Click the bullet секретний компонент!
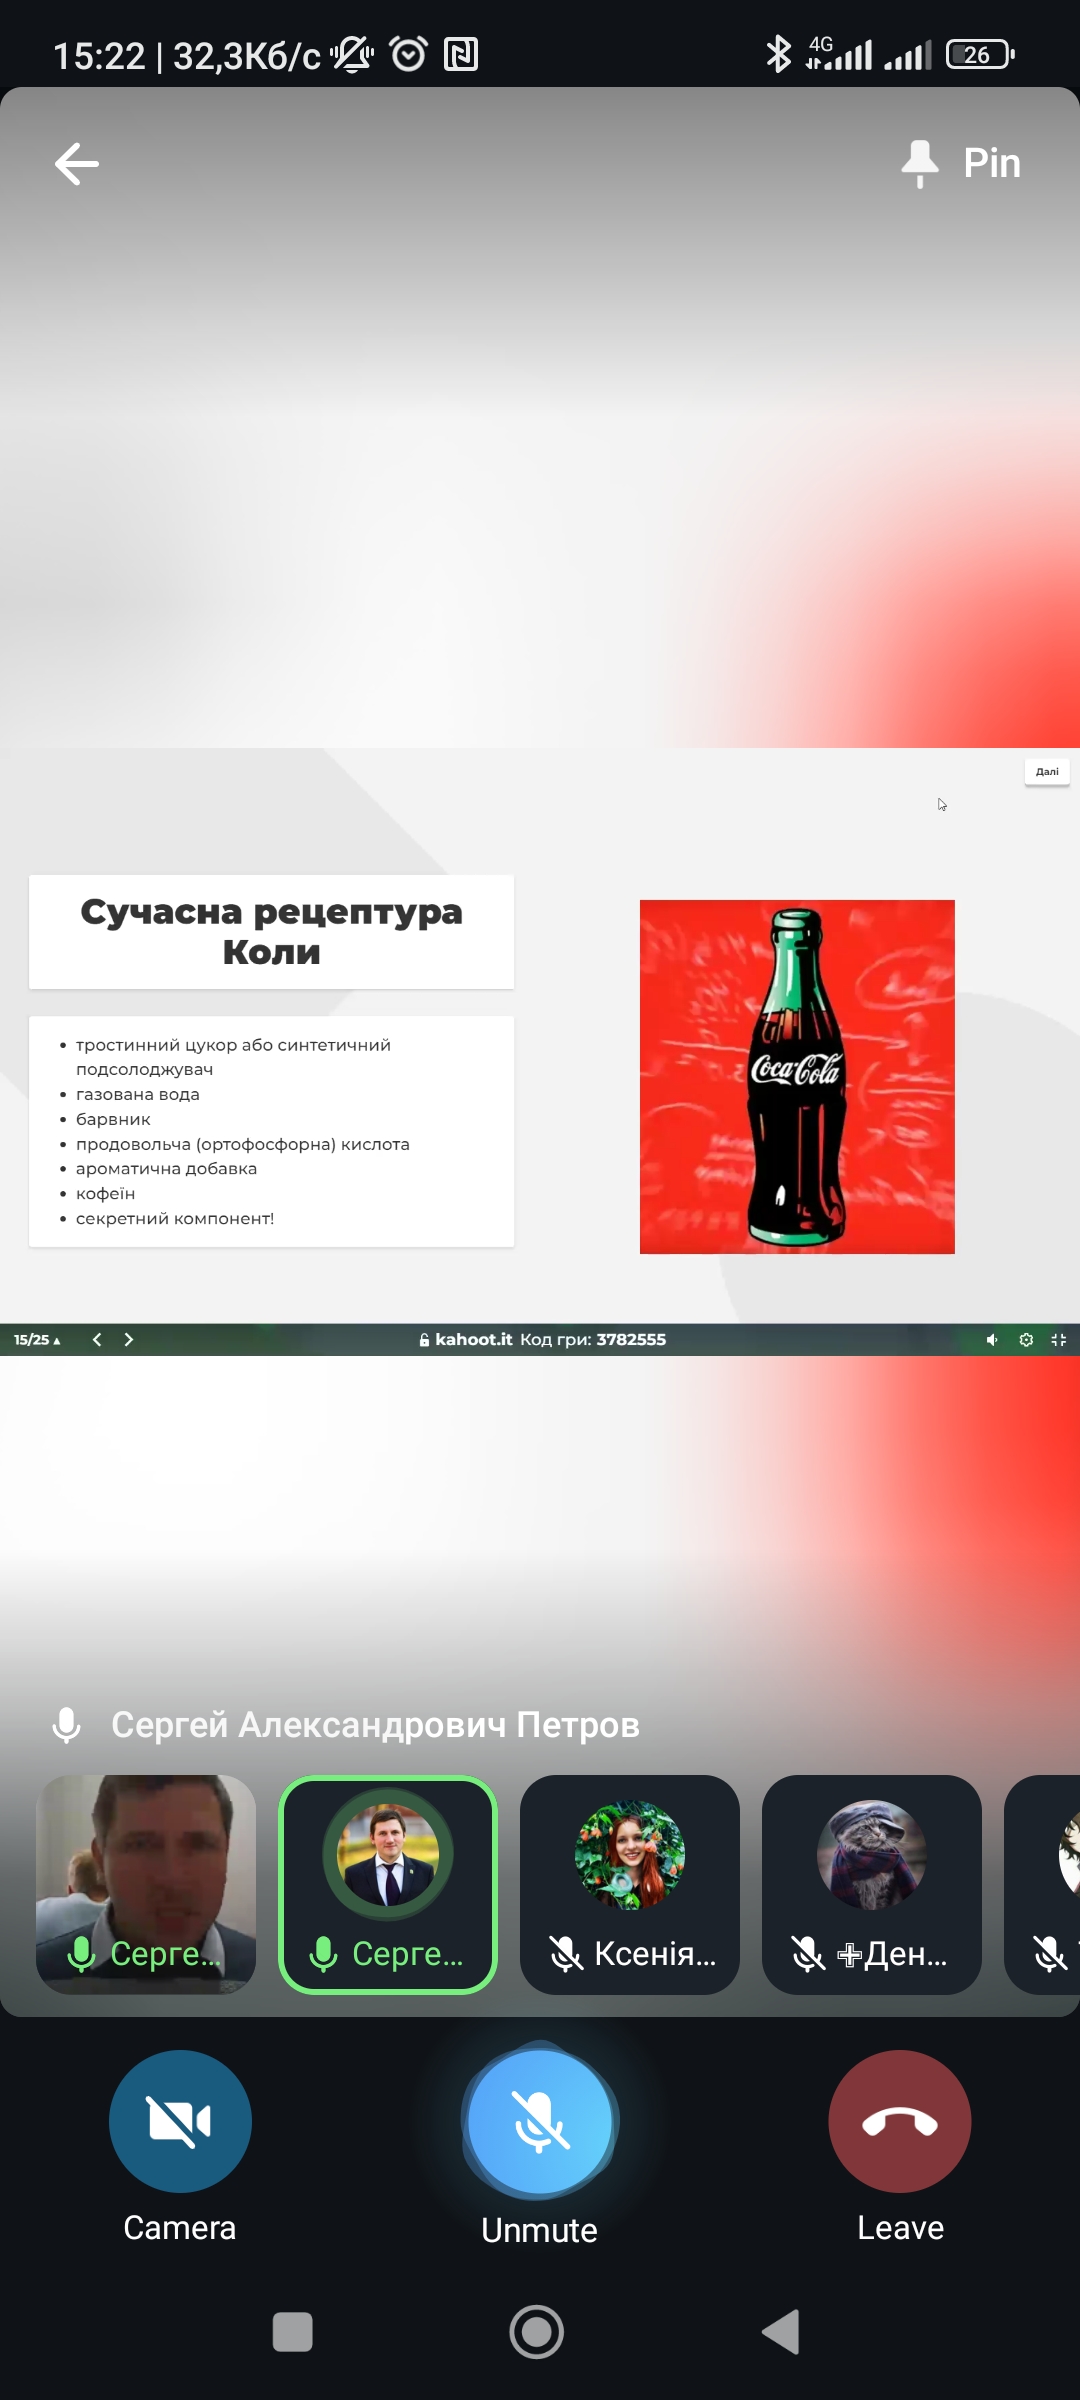This screenshot has height=2400, width=1080. pos(175,1218)
